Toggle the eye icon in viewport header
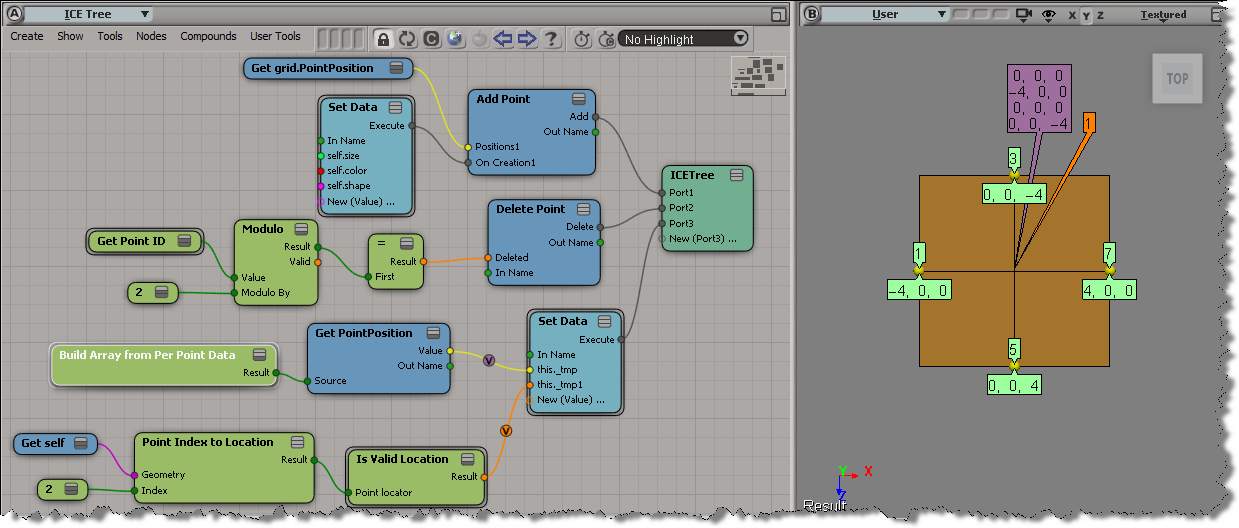 pos(1049,15)
